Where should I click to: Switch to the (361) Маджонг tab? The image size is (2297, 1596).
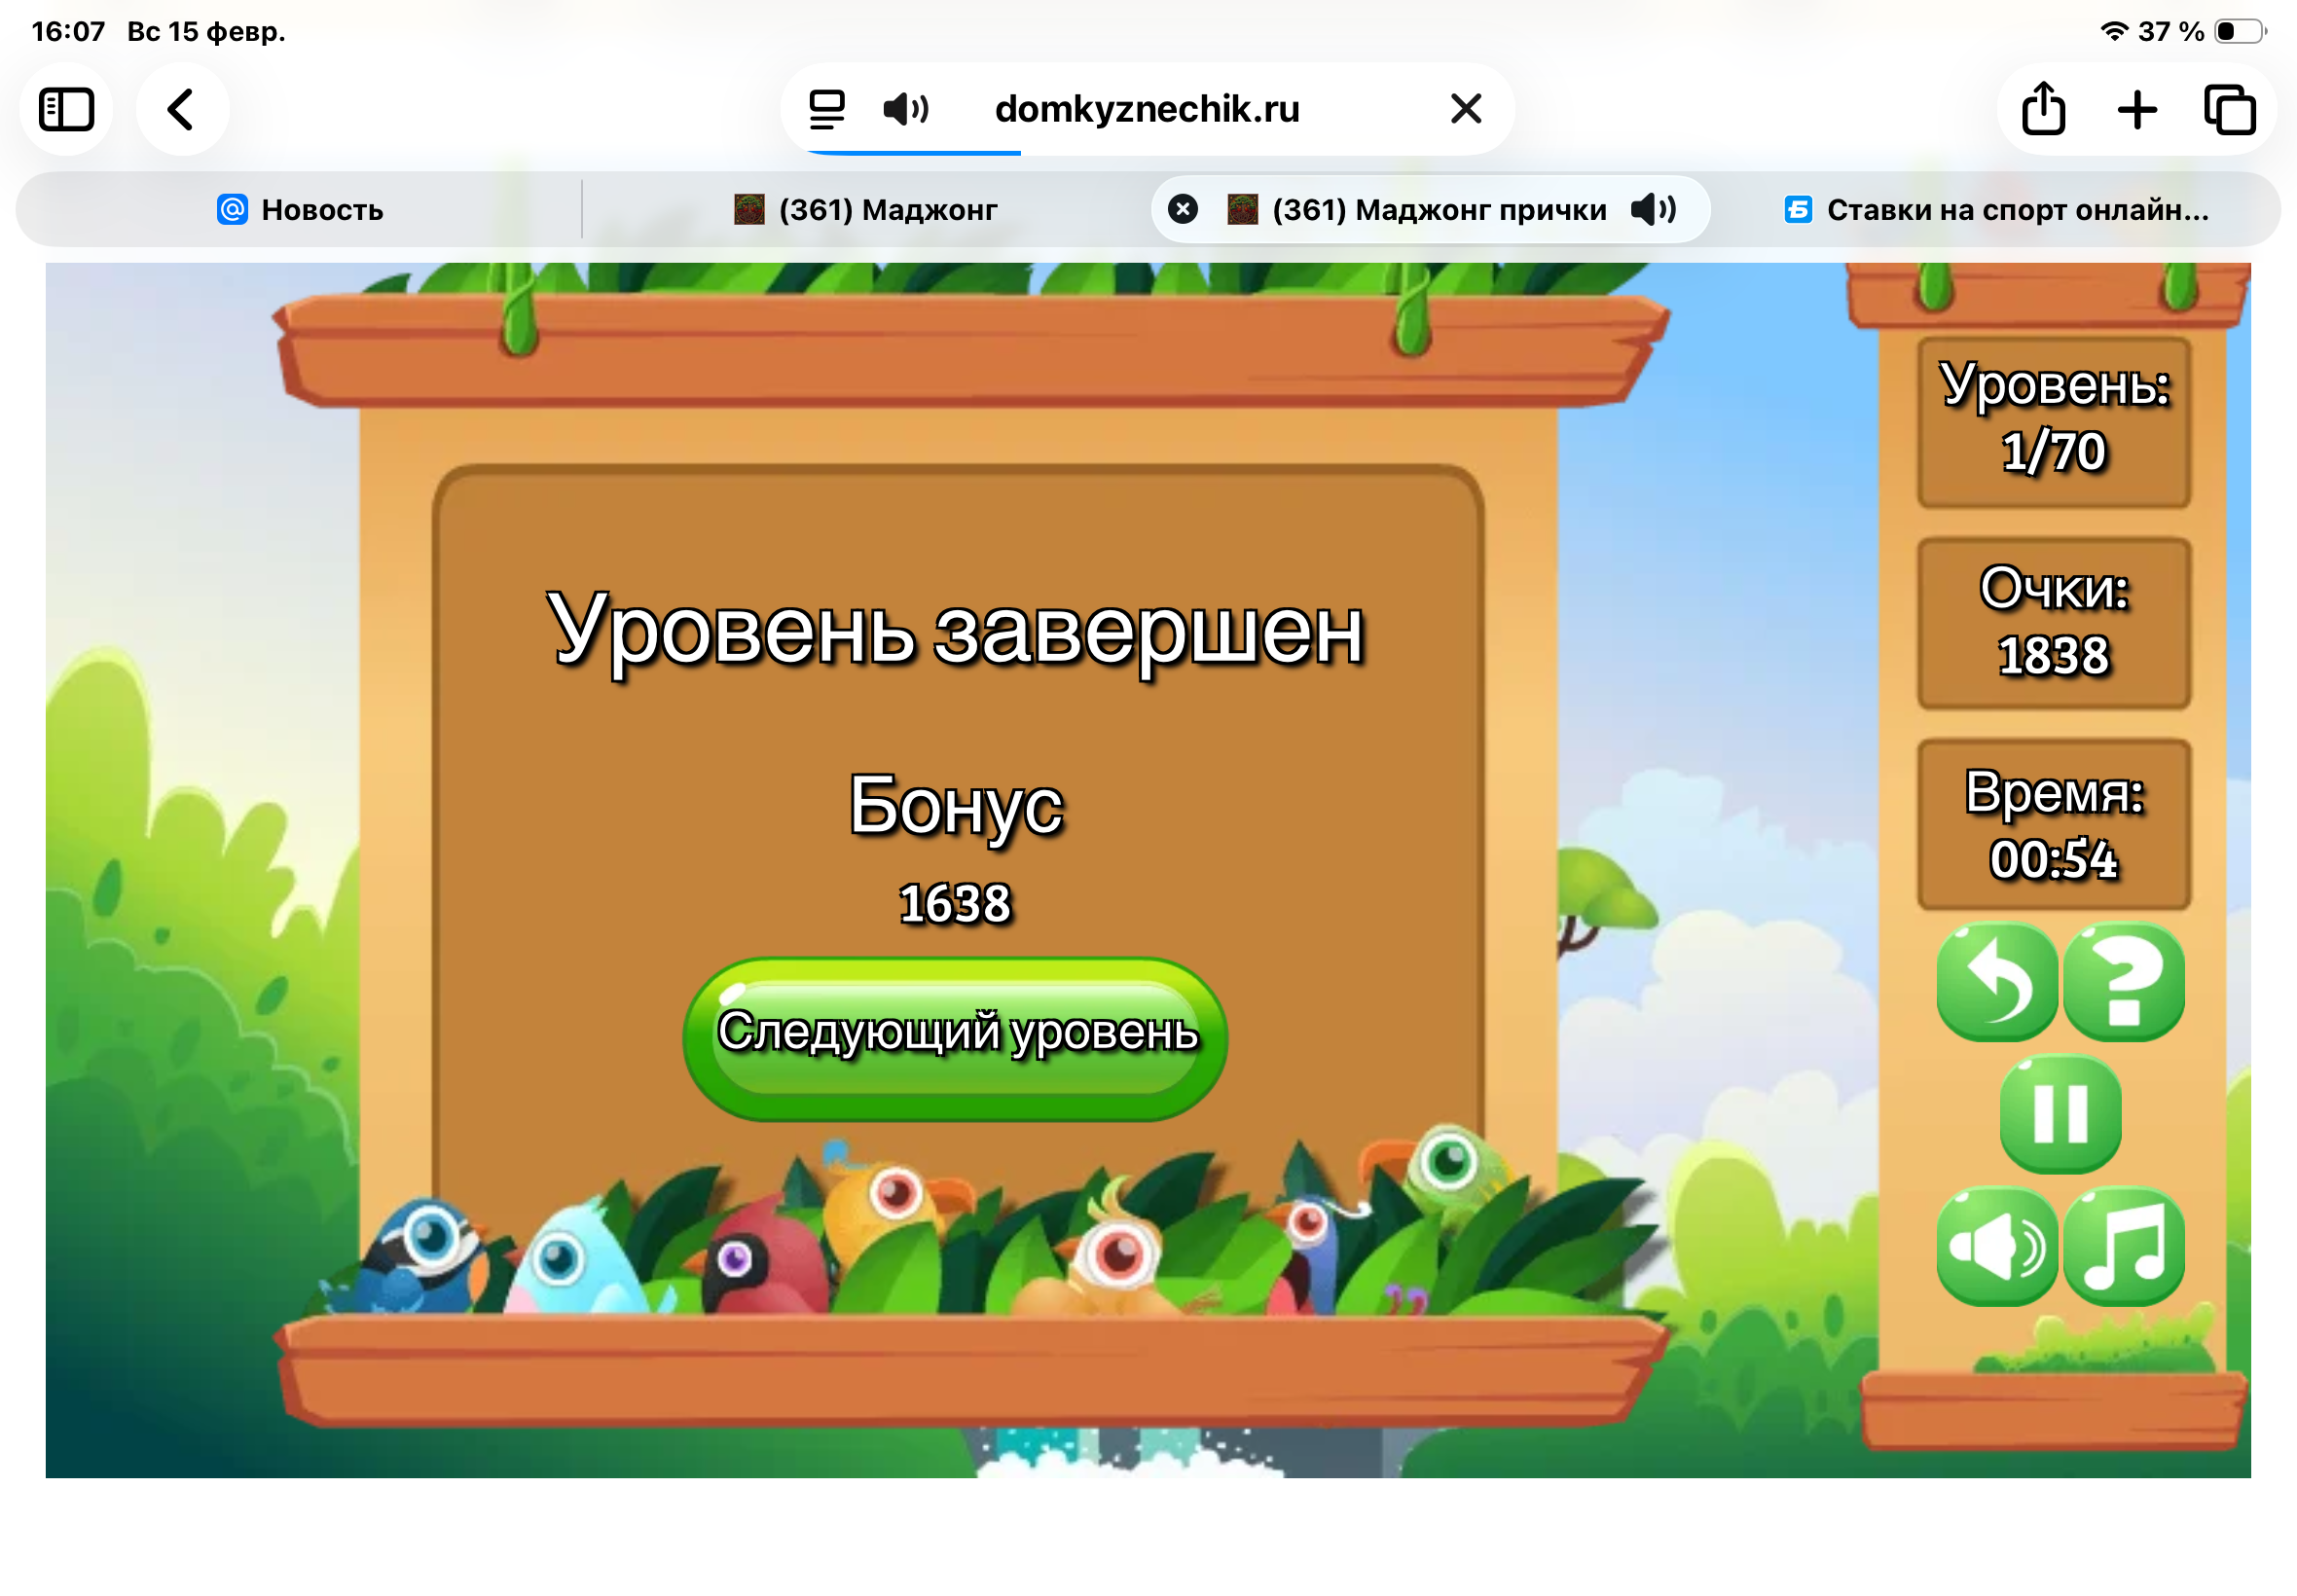(866, 210)
